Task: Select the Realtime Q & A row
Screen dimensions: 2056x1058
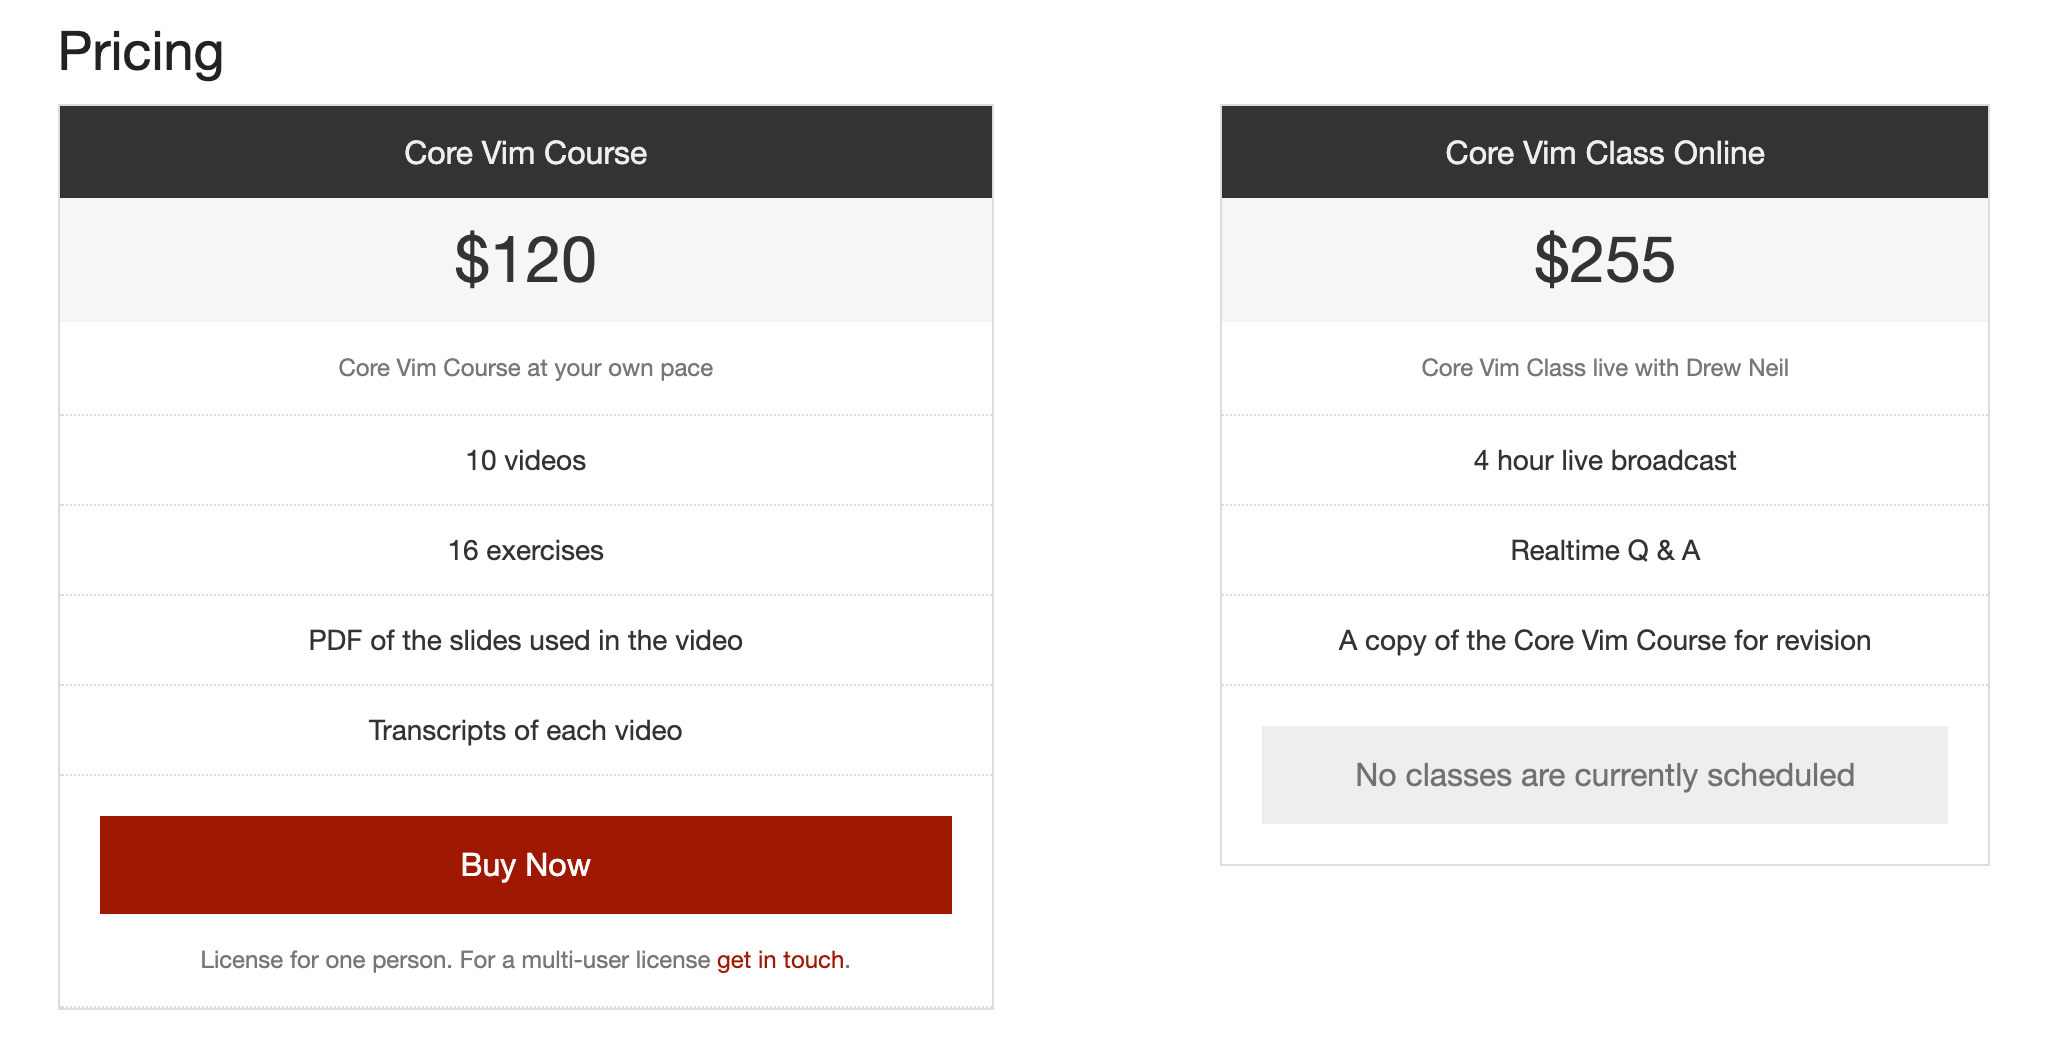Action: tap(1604, 550)
